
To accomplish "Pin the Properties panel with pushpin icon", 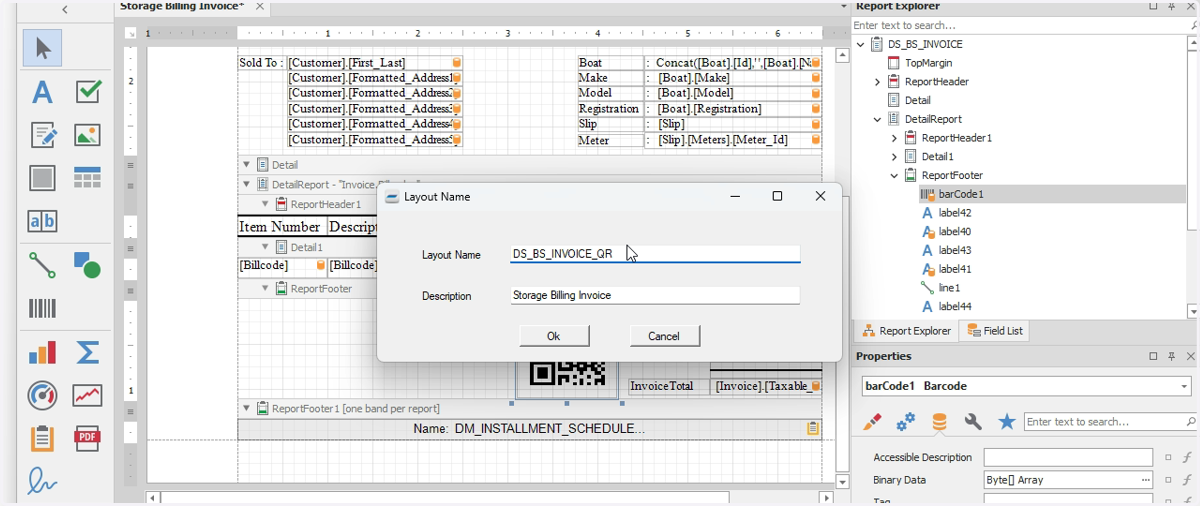I will click(x=1170, y=356).
